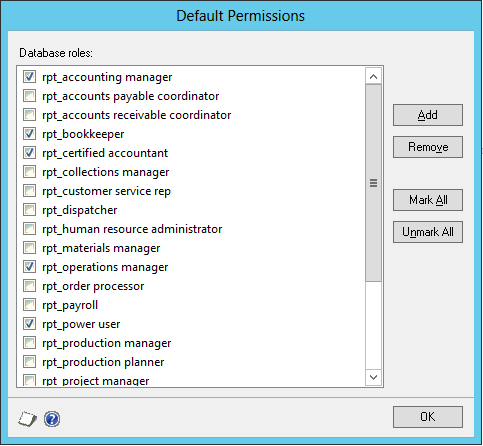
Task: Uncheck the rpt_bookkeeper checkbox
Action: pos(29,134)
